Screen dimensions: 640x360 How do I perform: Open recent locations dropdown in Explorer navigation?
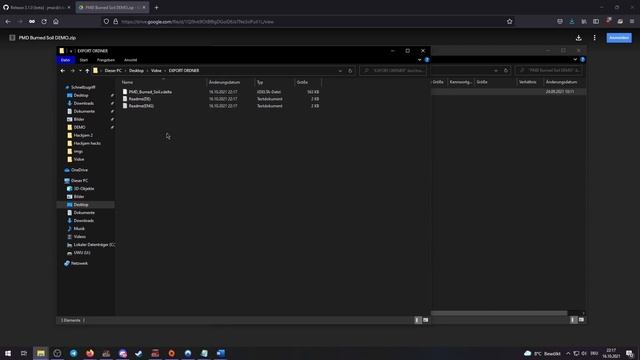80,71
